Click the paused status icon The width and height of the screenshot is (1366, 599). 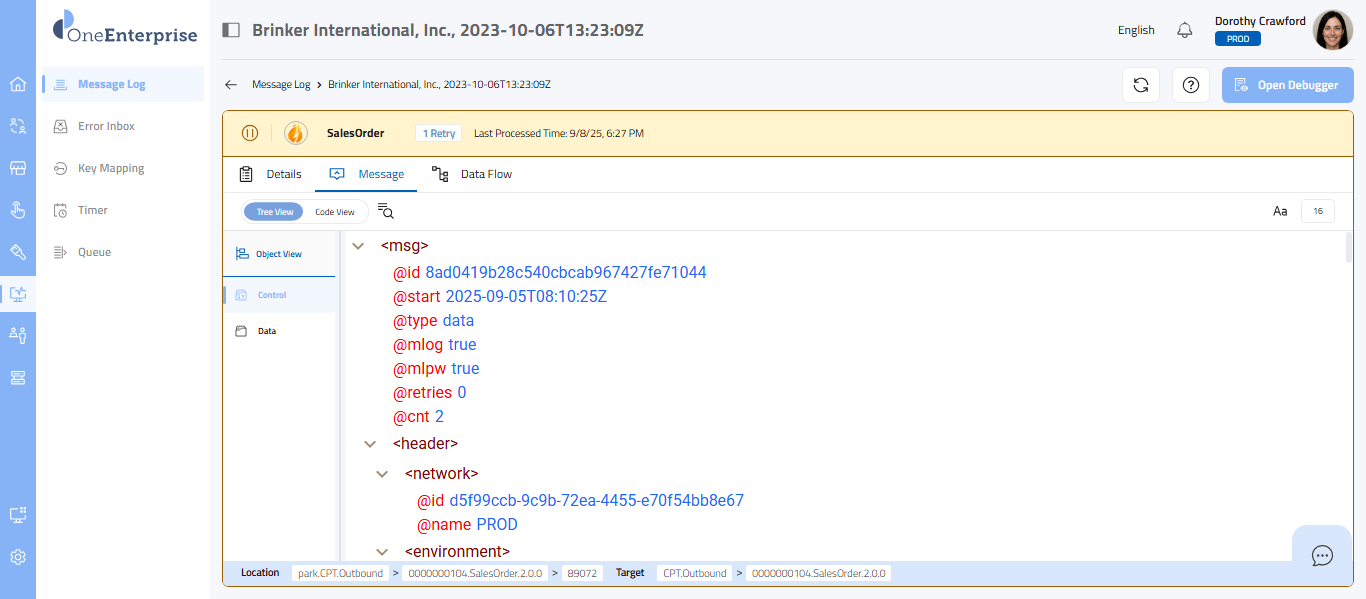(x=250, y=133)
